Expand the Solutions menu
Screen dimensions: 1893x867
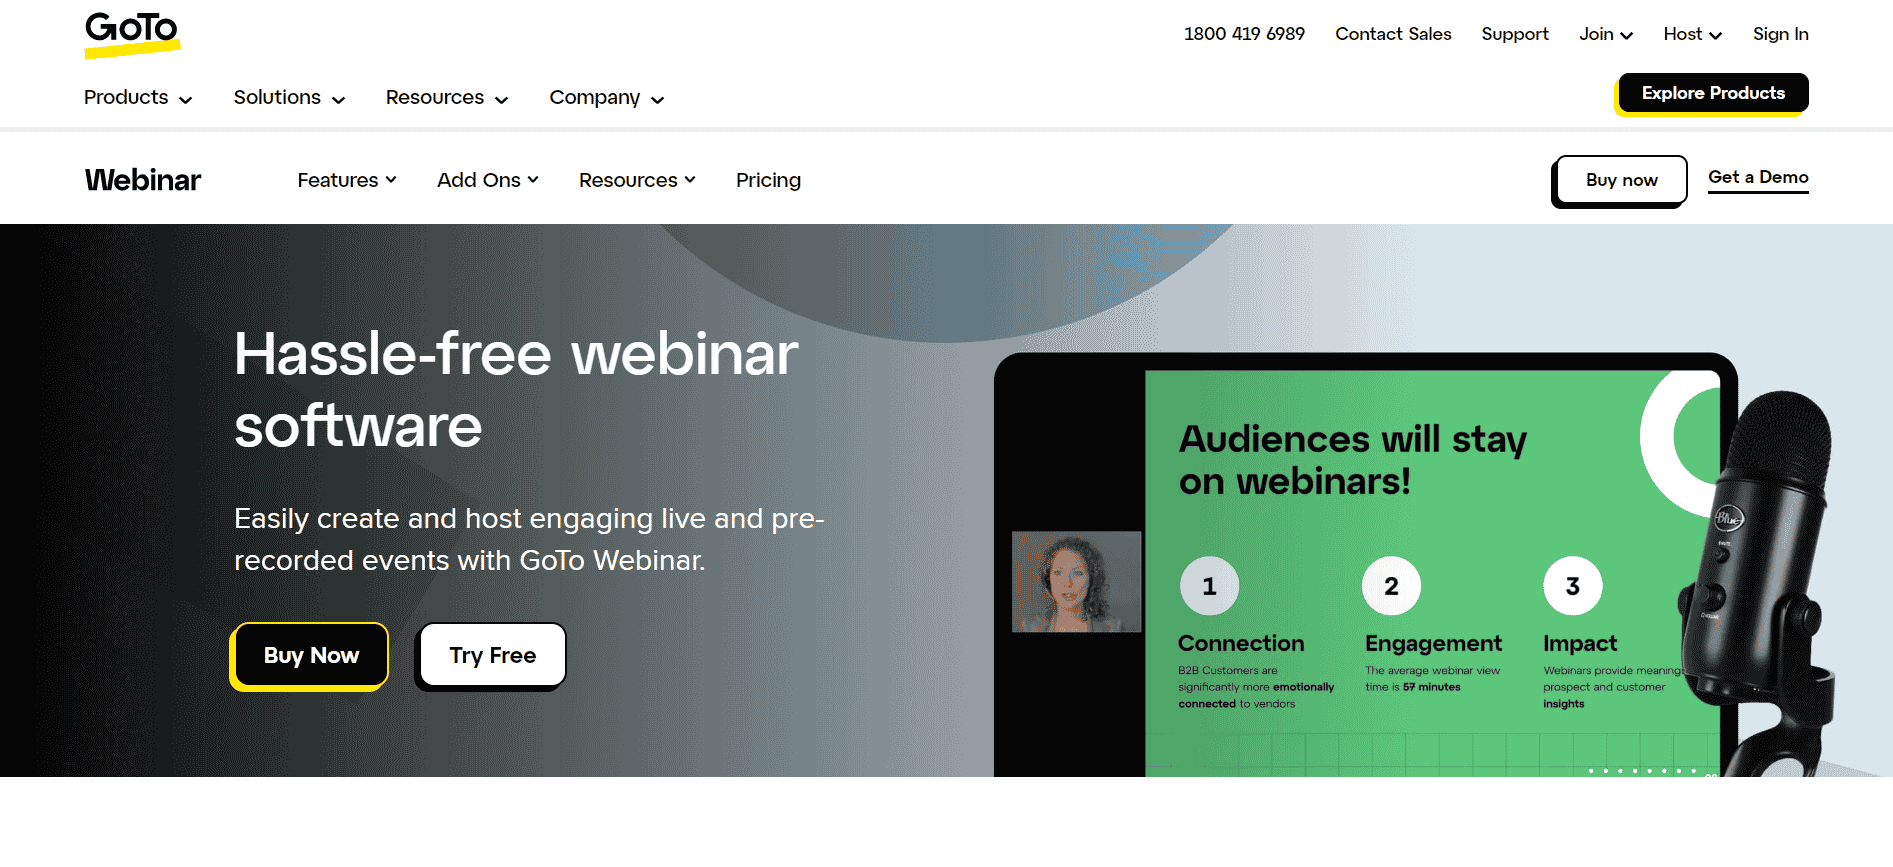[289, 97]
